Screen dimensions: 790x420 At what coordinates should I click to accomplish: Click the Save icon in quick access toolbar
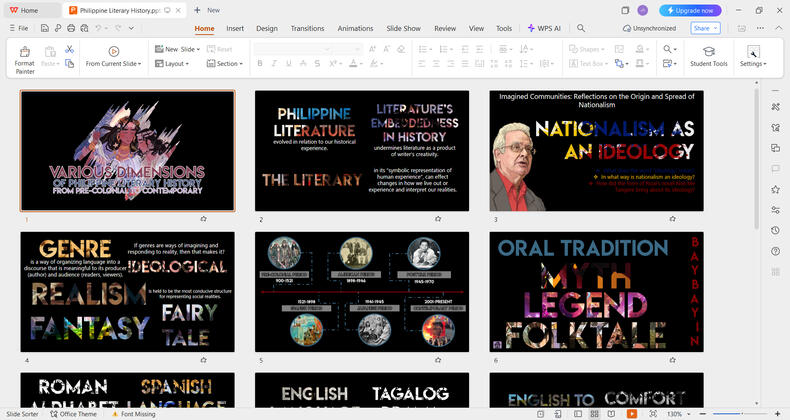coord(45,28)
